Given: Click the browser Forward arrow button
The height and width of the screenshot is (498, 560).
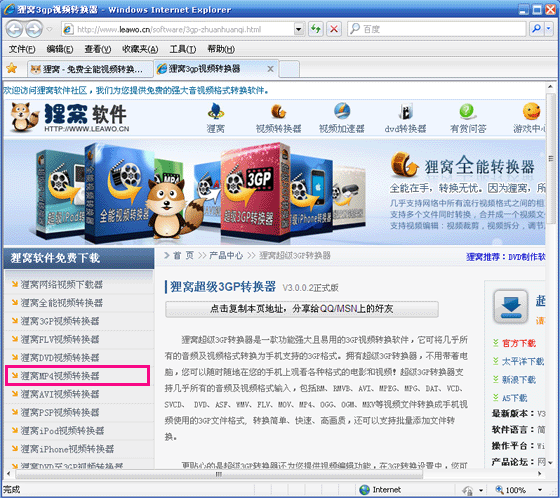Looking at the screenshot, I should (x=34, y=29).
